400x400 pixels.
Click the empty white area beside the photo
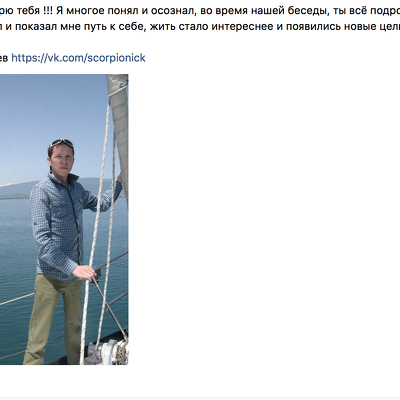point(263,217)
